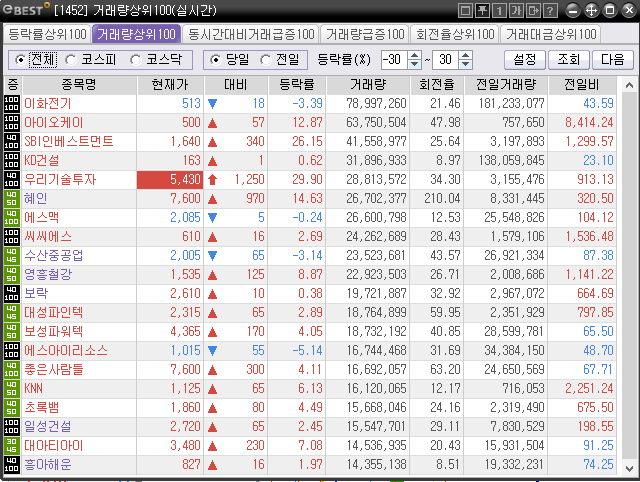Sort by the 현재가 column header
This screenshot has width=640, height=482.
[170, 85]
